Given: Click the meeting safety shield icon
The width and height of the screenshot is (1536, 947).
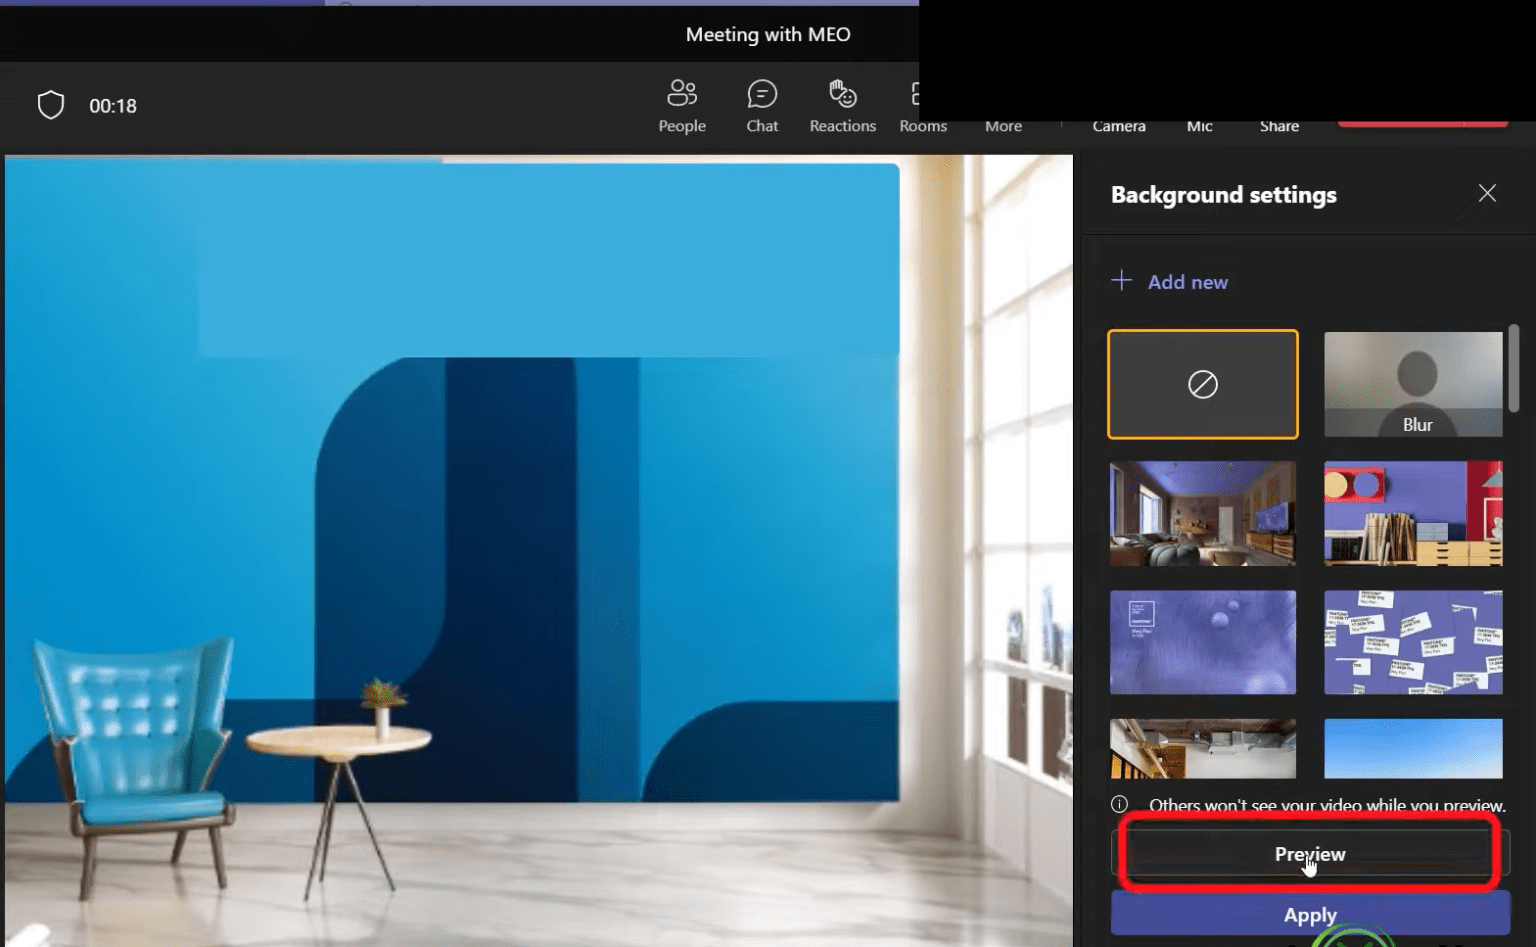Looking at the screenshot, I should [51, 104].
